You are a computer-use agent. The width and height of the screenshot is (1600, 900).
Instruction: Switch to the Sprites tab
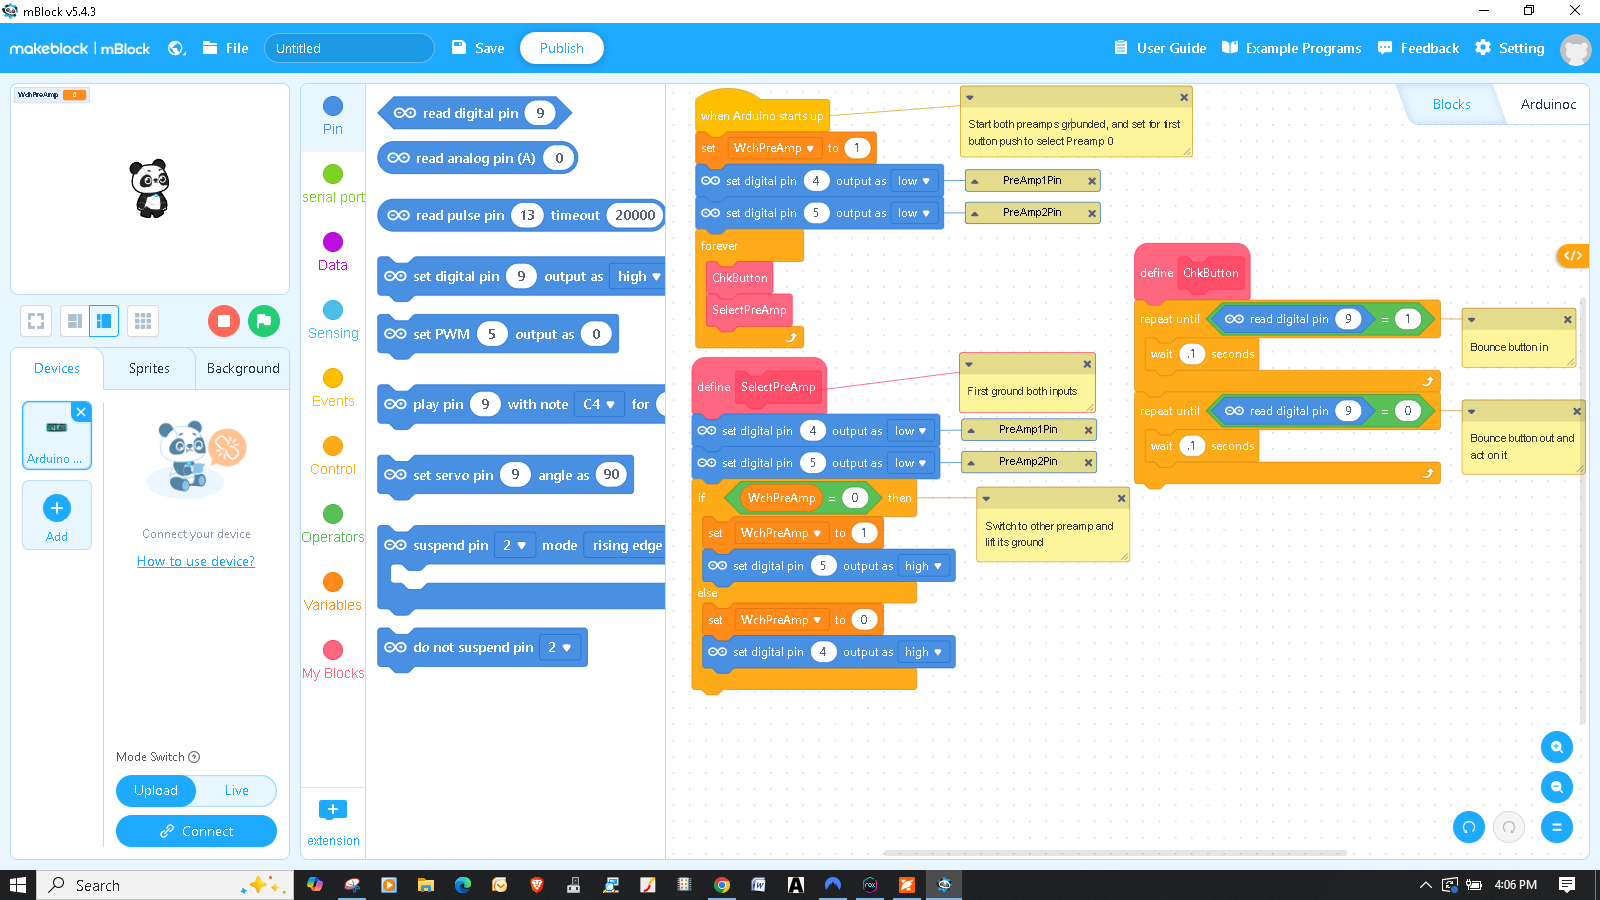click(149, 368)
